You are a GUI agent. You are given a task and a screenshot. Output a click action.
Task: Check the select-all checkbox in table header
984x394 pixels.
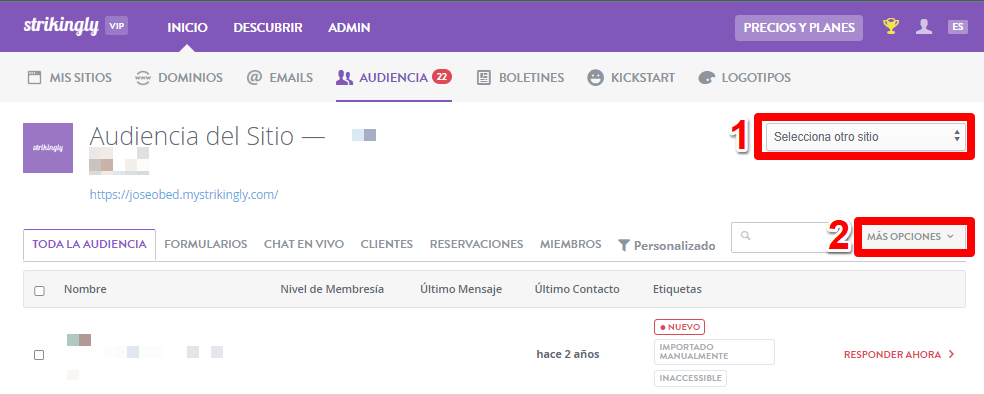[x=40, y=290]
